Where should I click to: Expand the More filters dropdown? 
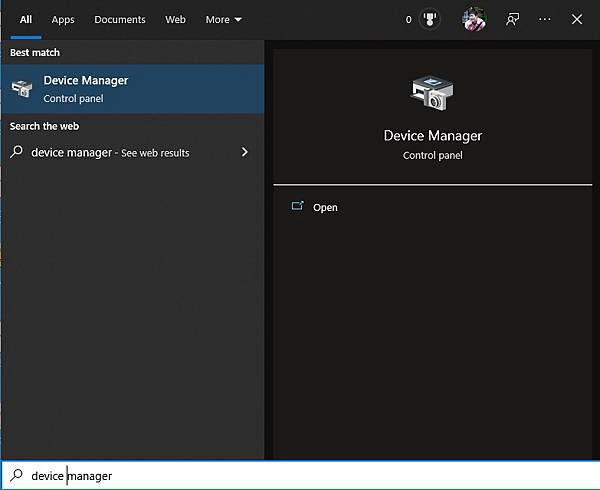tap(223, 20)
